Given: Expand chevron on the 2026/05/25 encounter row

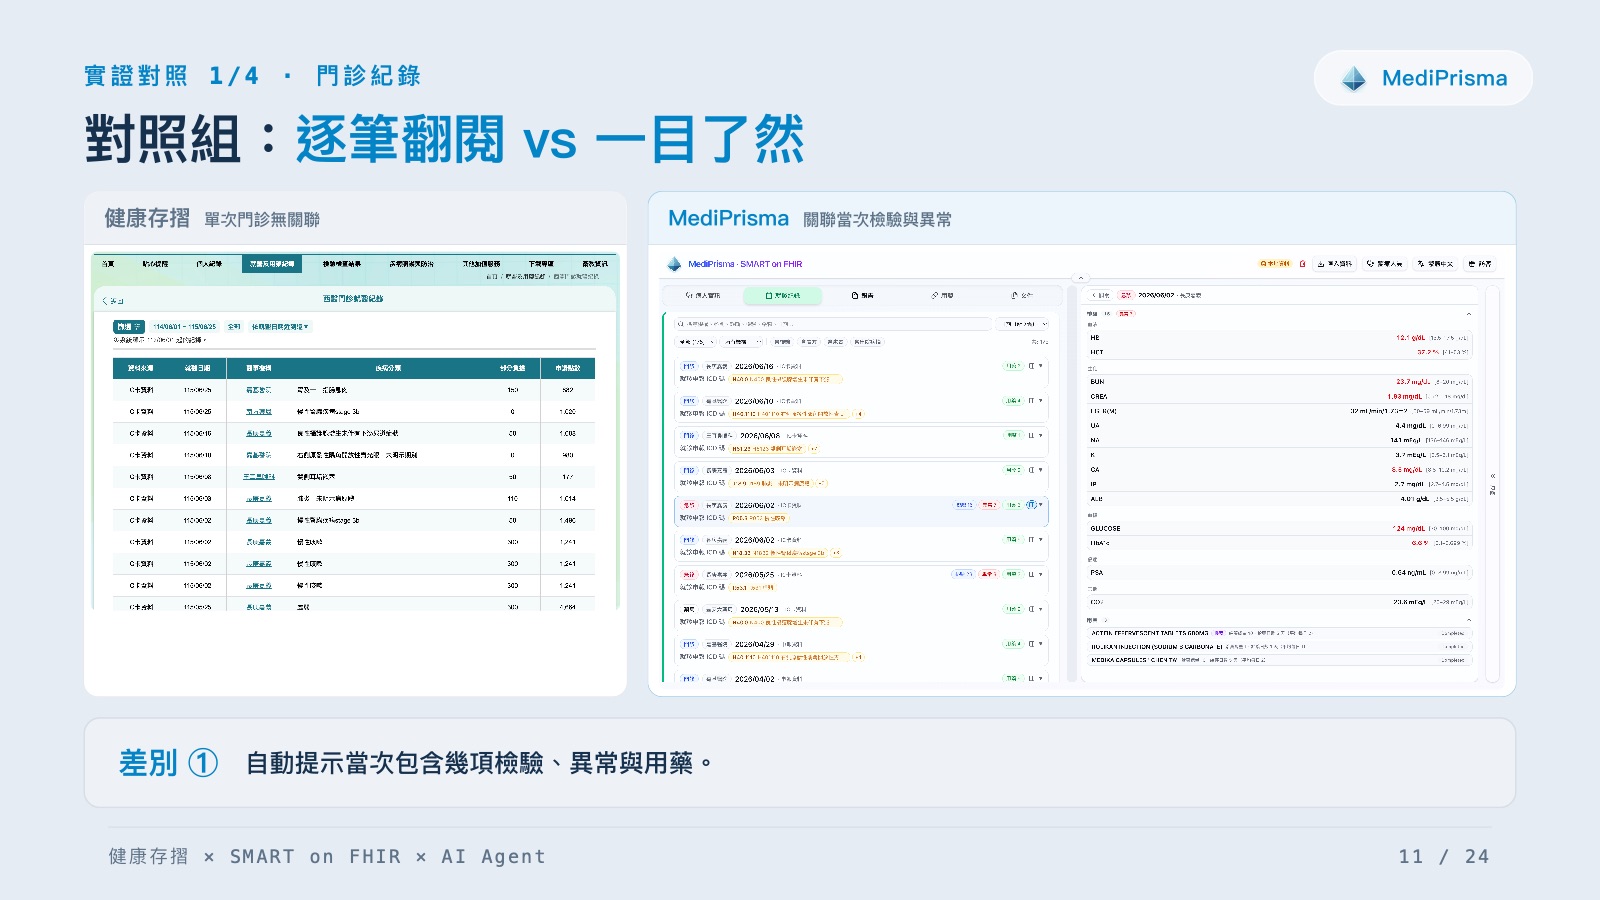Looking at the screenshot, I should click(x=1041, y=574).
